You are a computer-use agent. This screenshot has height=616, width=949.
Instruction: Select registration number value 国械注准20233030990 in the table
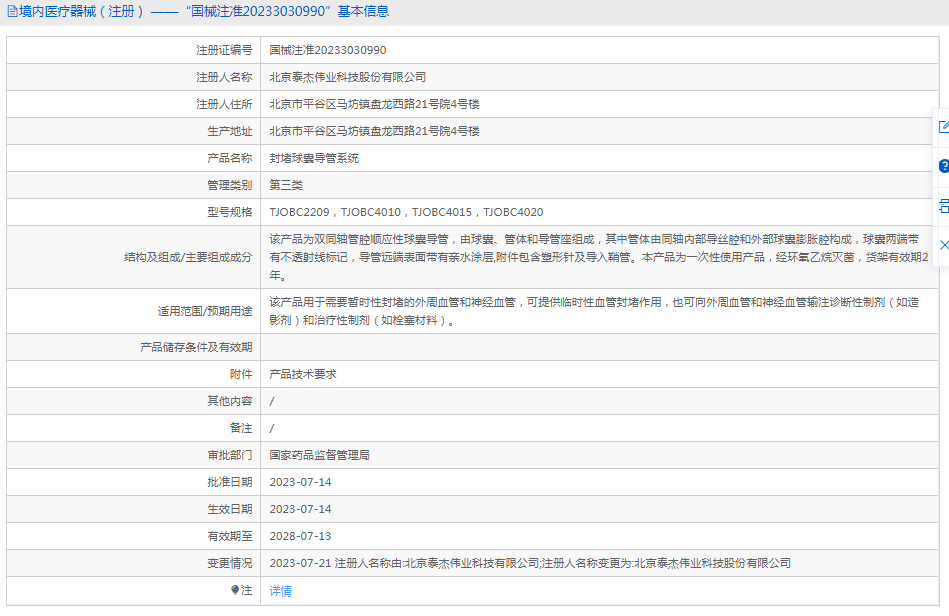pyautogui.click(x=327, y=50)
